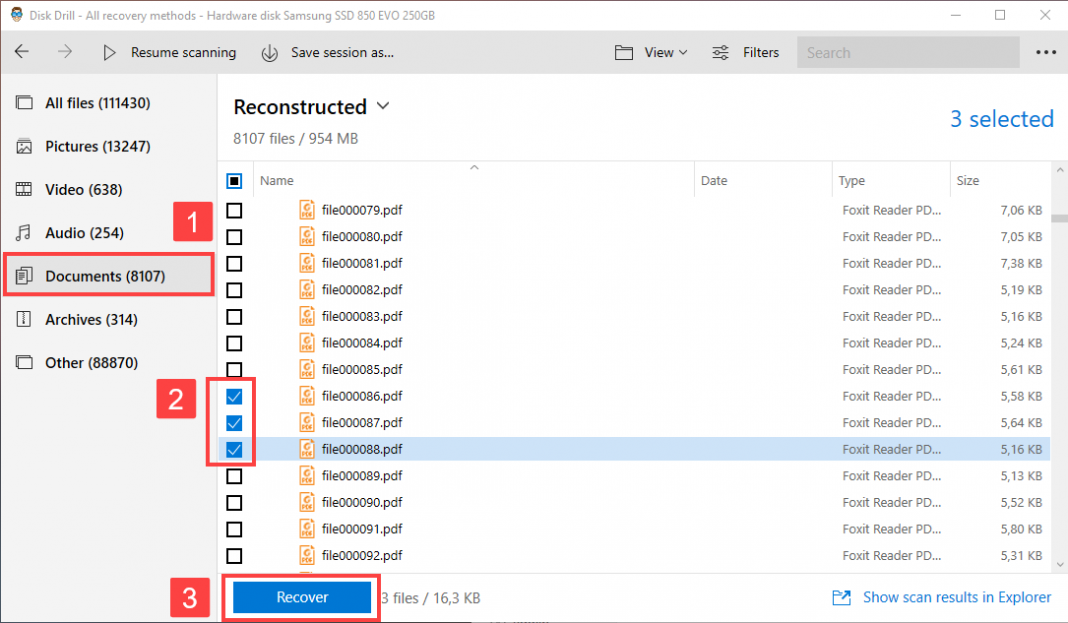Open the ellipsis more options menu

tap(1046, 52)
